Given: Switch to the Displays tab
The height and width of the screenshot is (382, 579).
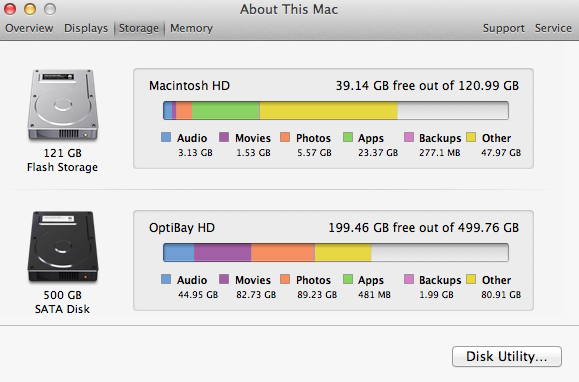Looking at the screenshot, I should (86, 28).
